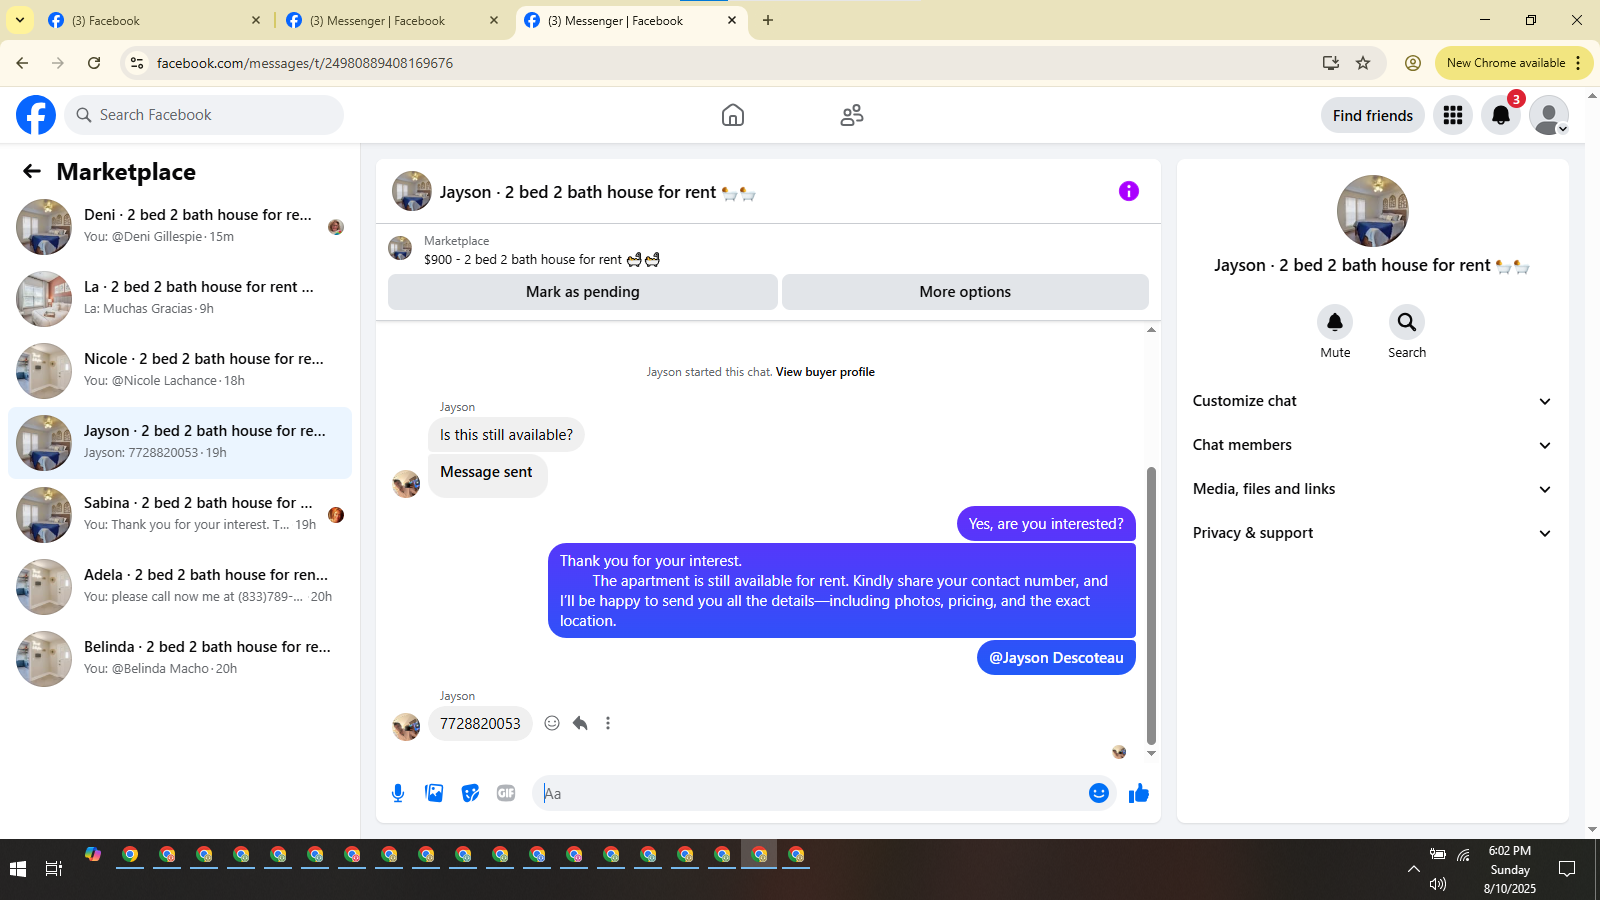The width and height of the screenshot is (1600, 900).
Task: Expand Customize chat section
Action: 1373,401
